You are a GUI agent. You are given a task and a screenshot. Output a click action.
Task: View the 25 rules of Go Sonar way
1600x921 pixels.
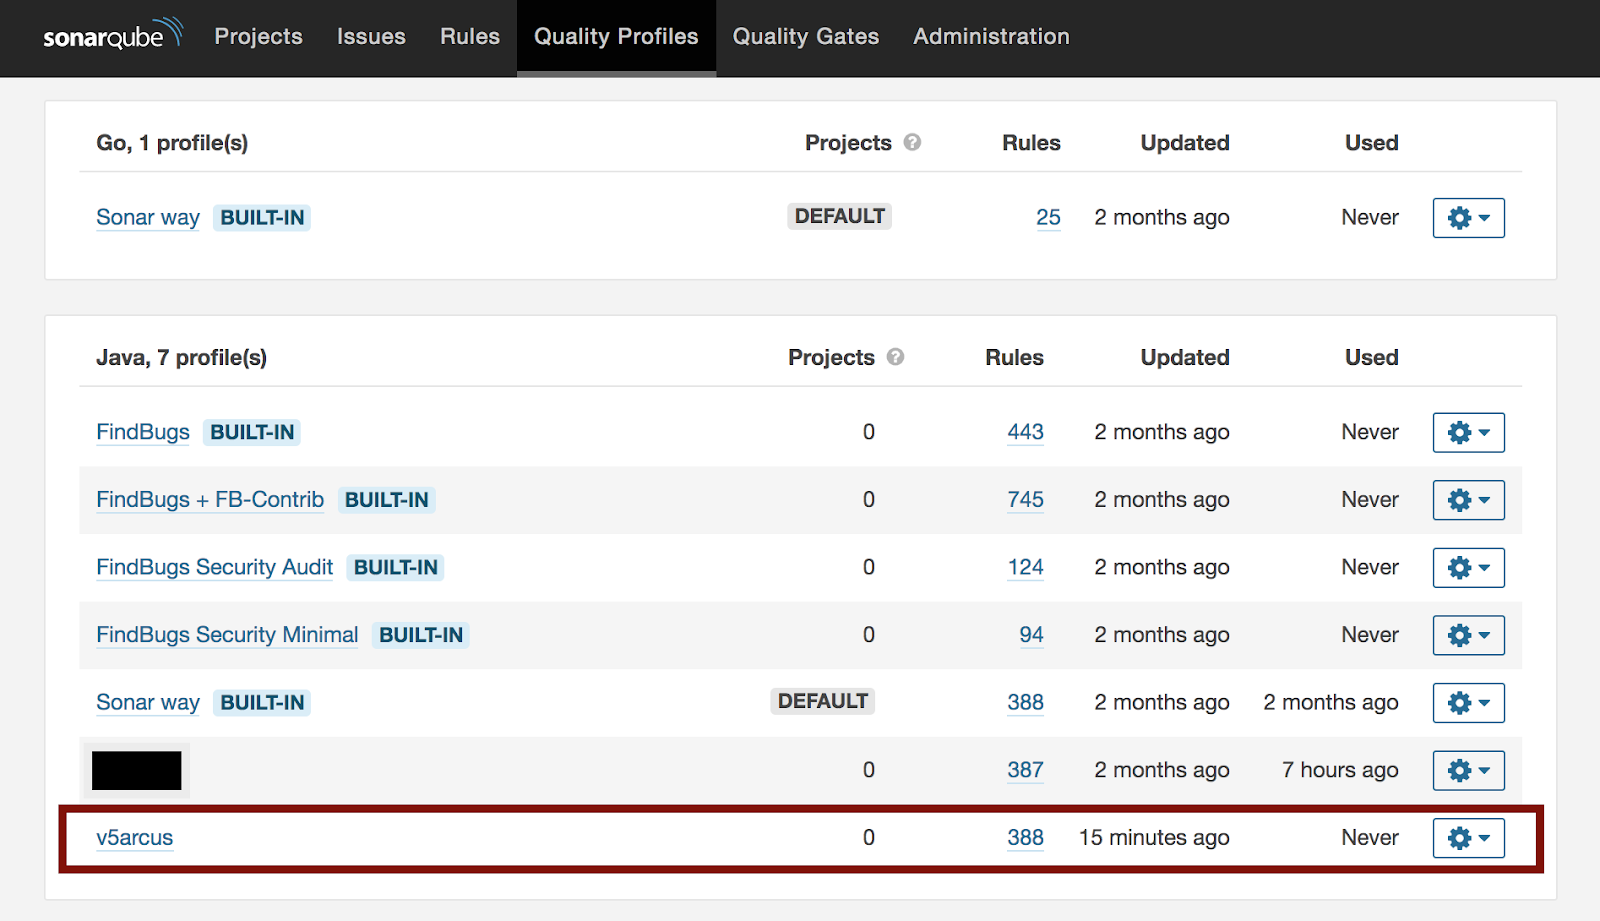tap(1048, 217)
